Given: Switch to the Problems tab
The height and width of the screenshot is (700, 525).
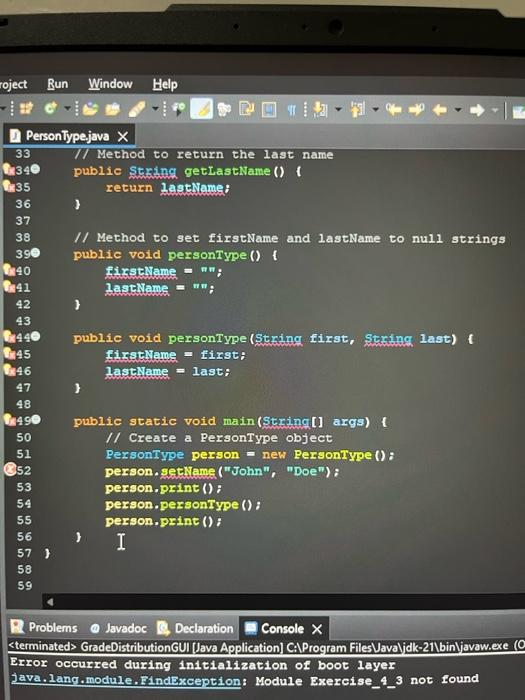Looking at the screenshot, I should pos(44,627).
